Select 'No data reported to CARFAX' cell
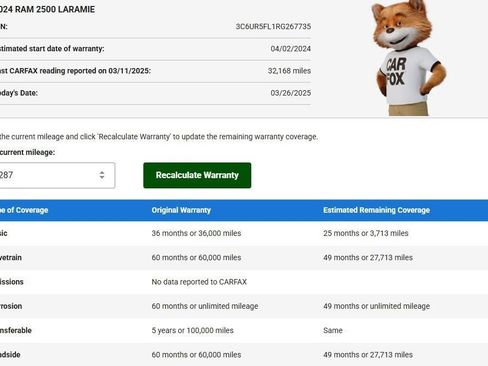 199,282
